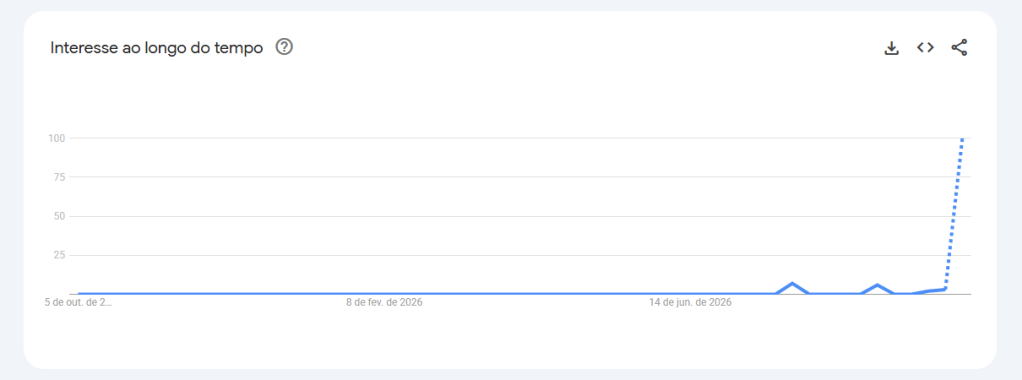The image size is (1022, 380).
Task: Share the interest over time chart
Action: point(959,48)
